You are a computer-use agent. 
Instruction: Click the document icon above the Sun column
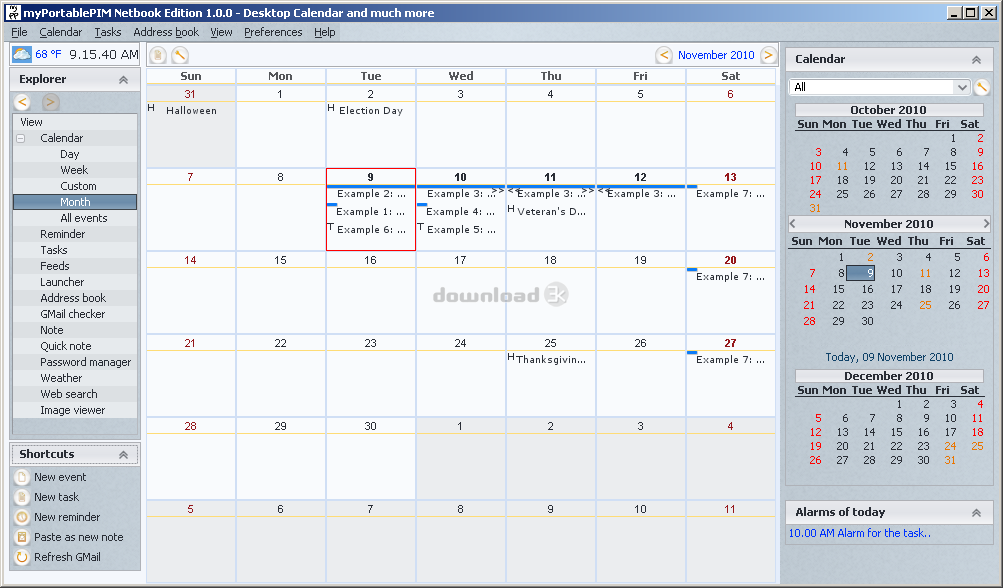158,55
